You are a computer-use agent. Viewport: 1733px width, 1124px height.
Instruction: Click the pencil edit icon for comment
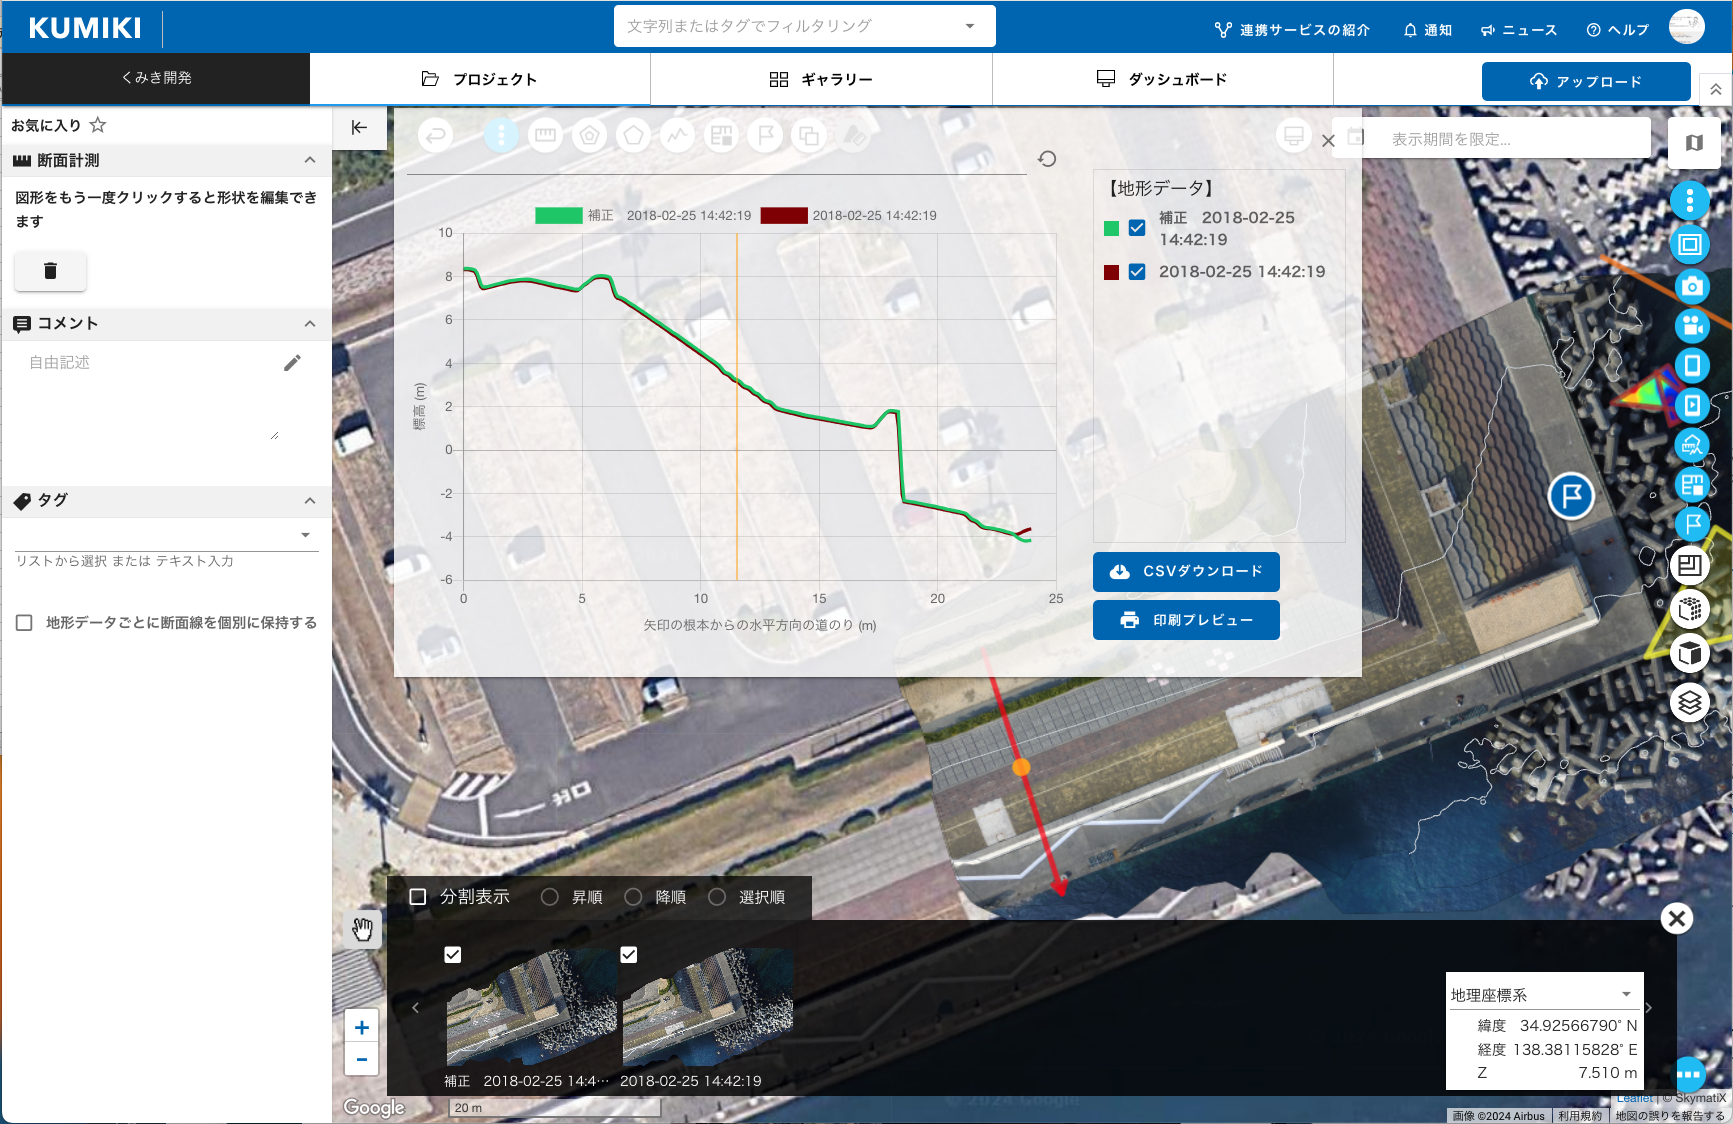point(292,363)
